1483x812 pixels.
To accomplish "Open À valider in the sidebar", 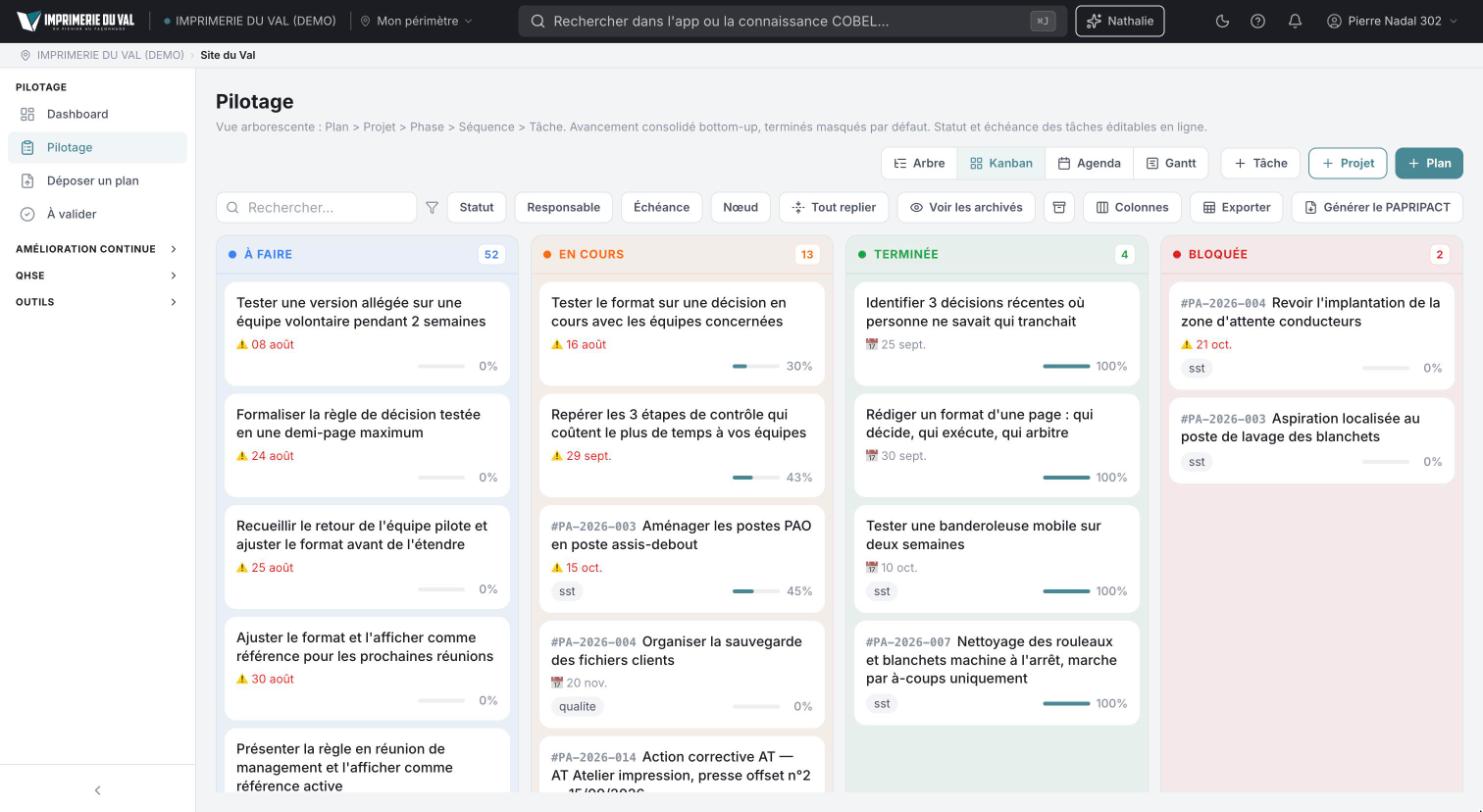I will [97, 214].
